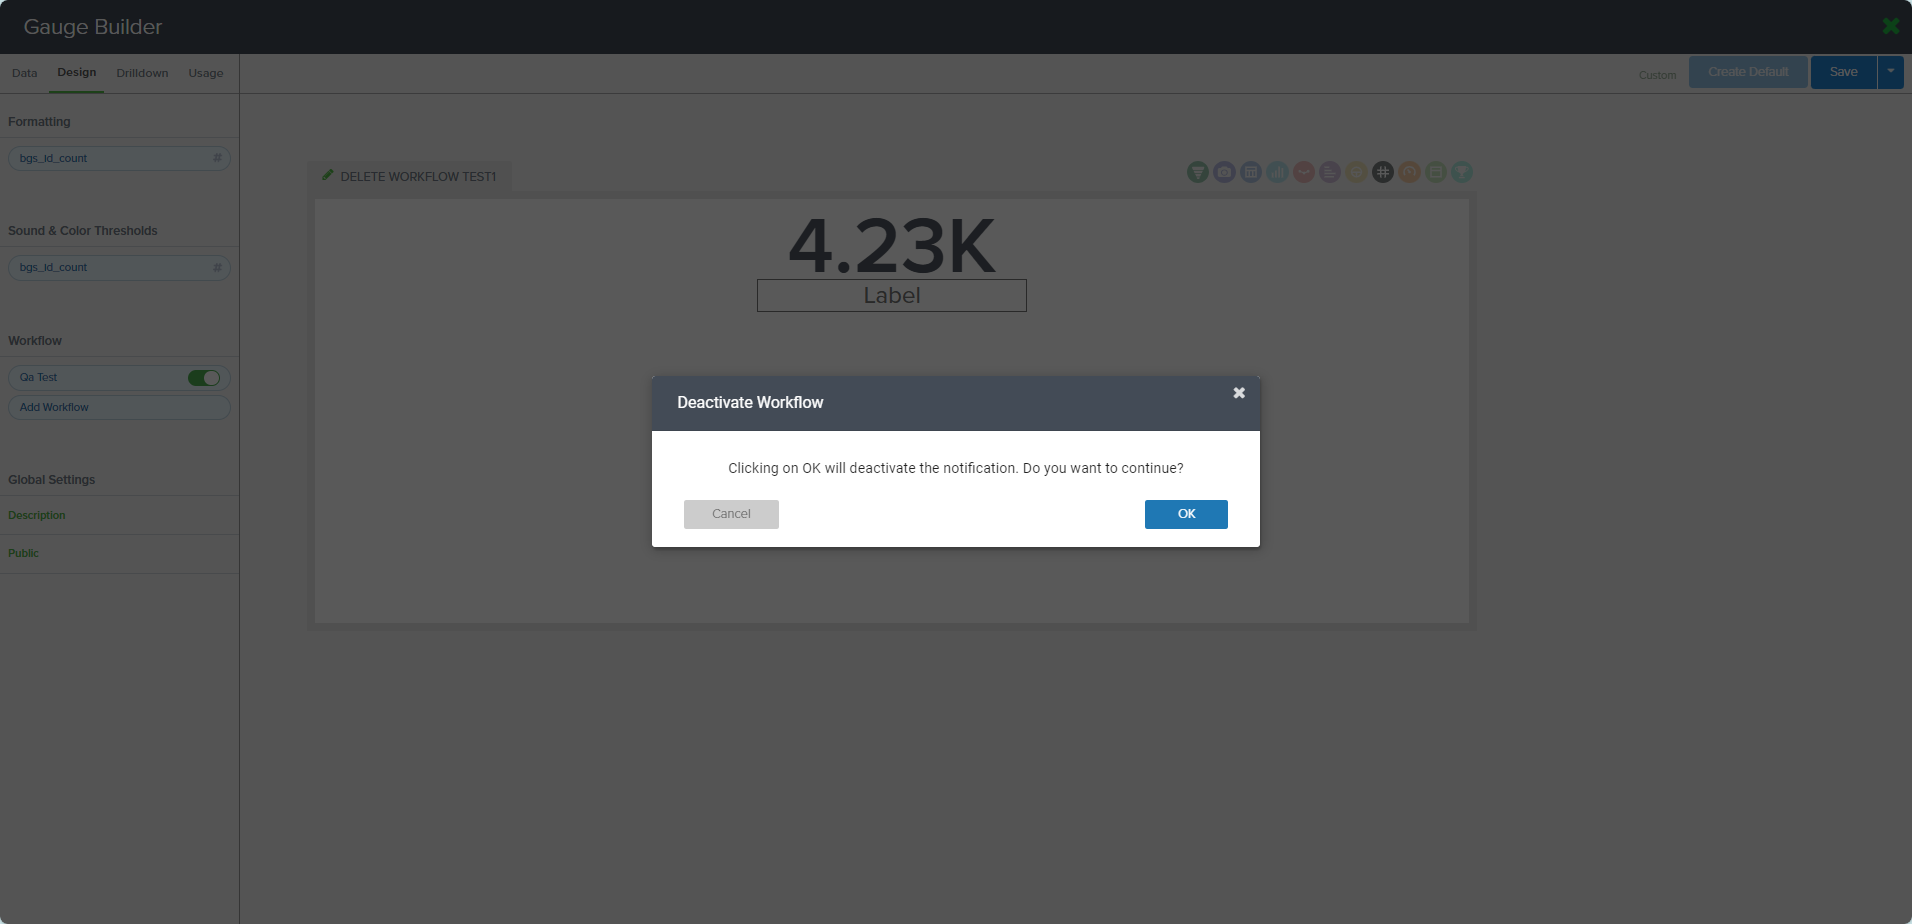Image resolution: width=1912 pixels, height=924 pixels.
Task: Choose the speedometer gauge icon
Action: [x=1409, y=172]
